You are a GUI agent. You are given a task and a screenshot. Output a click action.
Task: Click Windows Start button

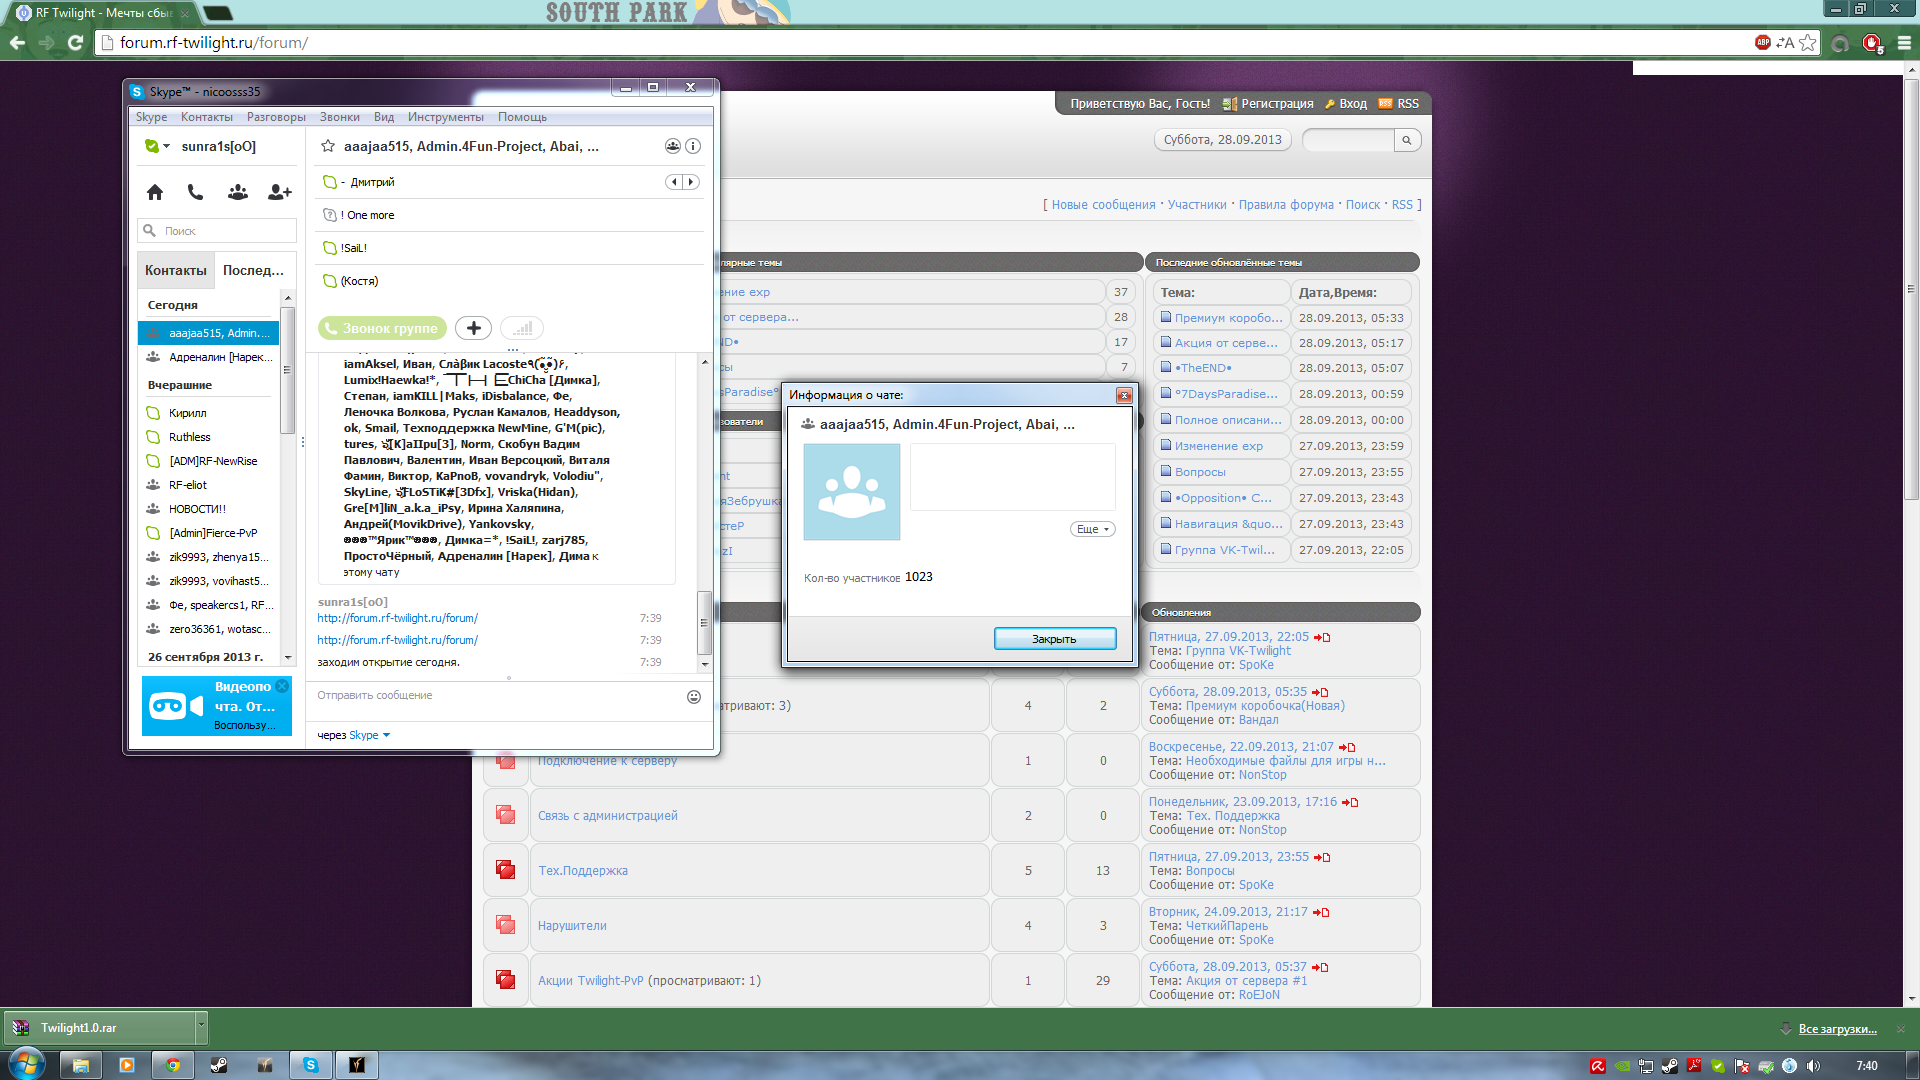pos(26,1064)
